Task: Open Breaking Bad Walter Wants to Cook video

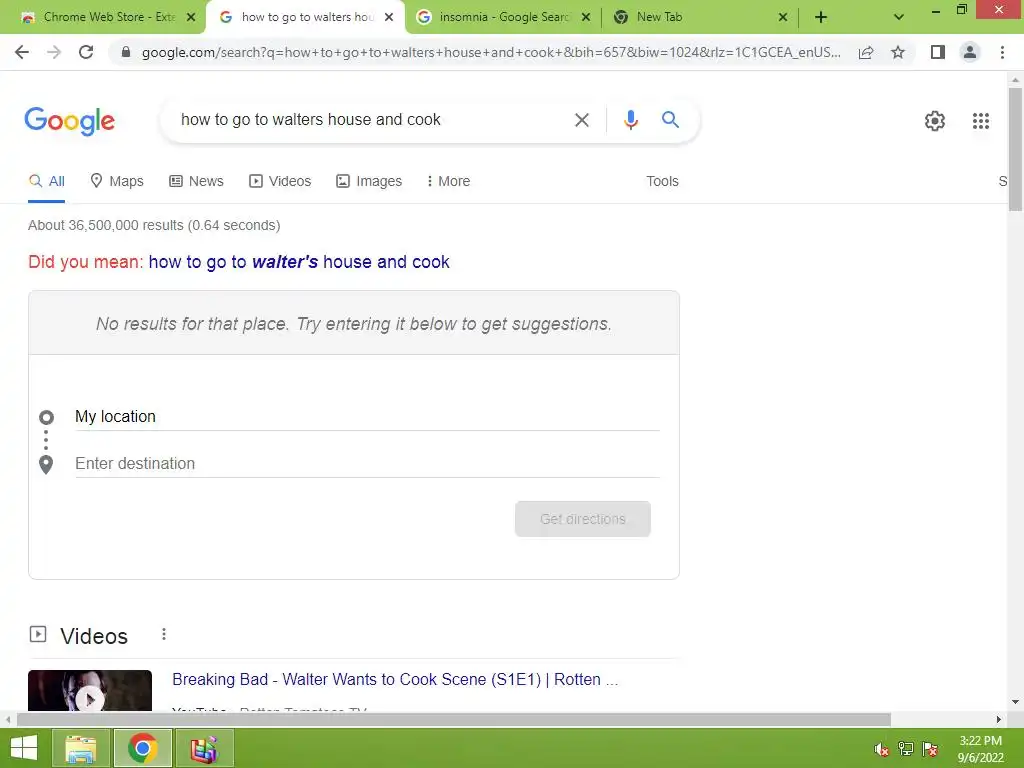Action: (394, 680)
